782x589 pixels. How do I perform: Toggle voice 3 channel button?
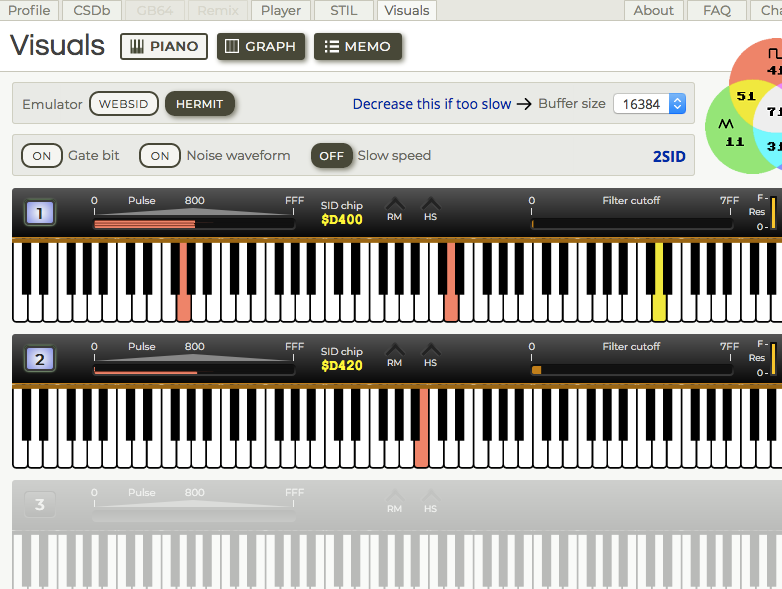coord(40,505)
